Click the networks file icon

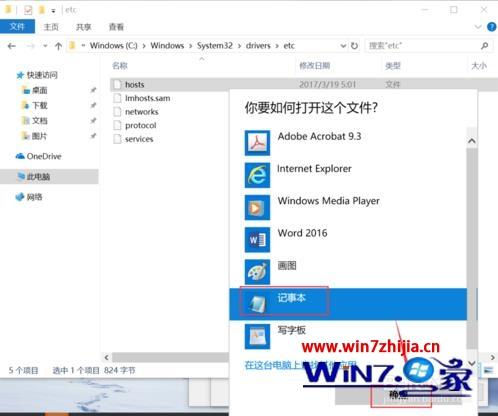(117, 112)
